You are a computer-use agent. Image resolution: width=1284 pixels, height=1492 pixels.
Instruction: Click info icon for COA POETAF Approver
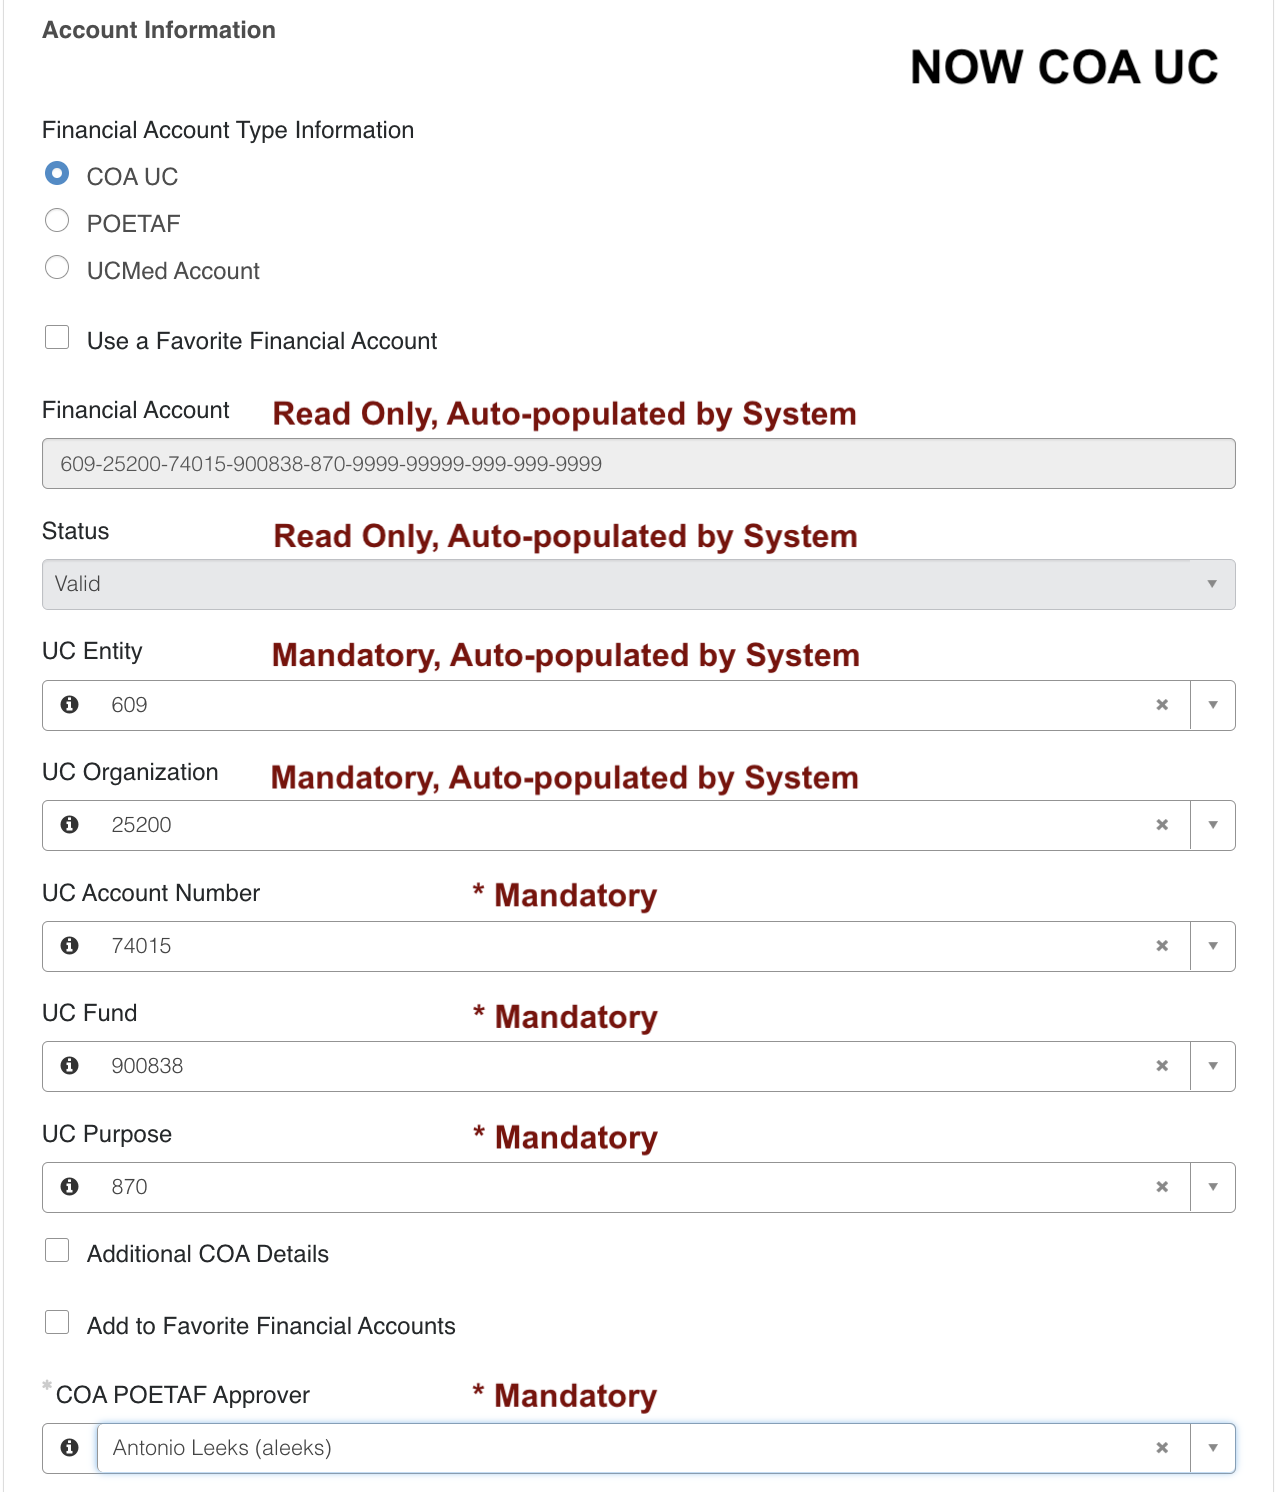pos(70,1448)
